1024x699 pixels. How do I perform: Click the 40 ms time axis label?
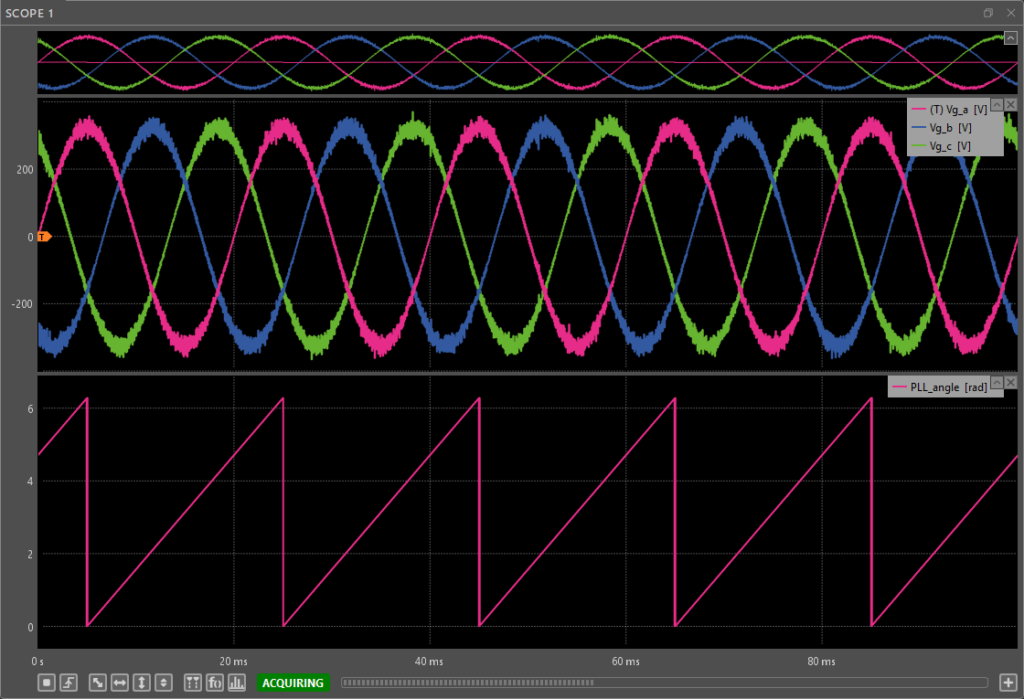(x=429, y=661)
